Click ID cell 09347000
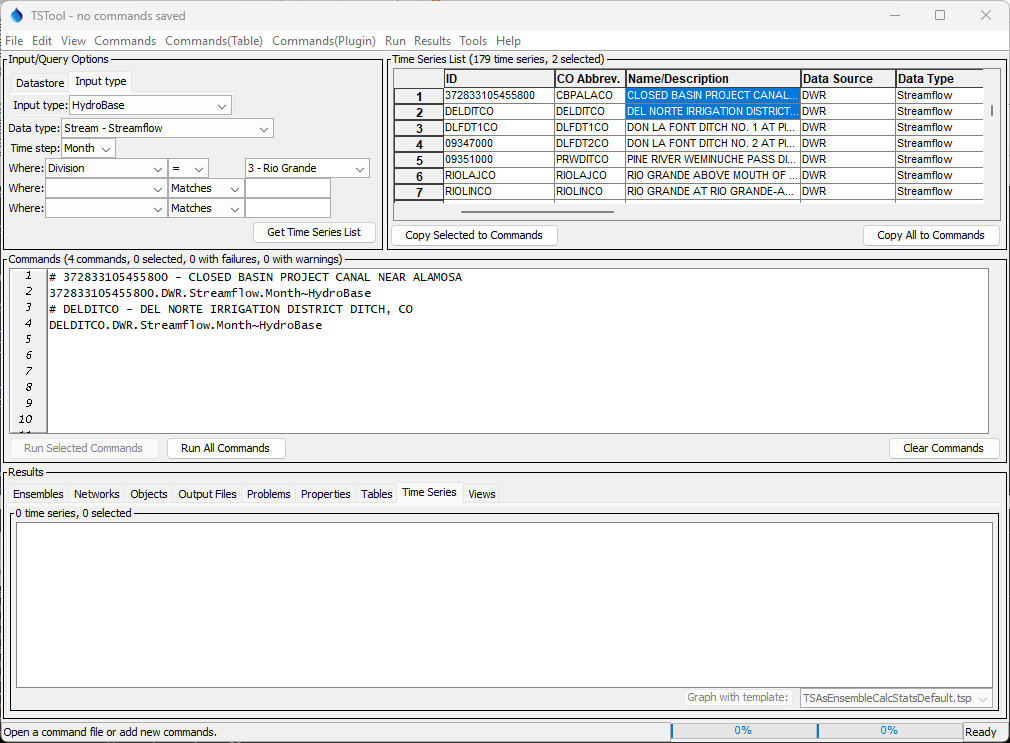This screenshot has height=743, width=1010. 499,143
